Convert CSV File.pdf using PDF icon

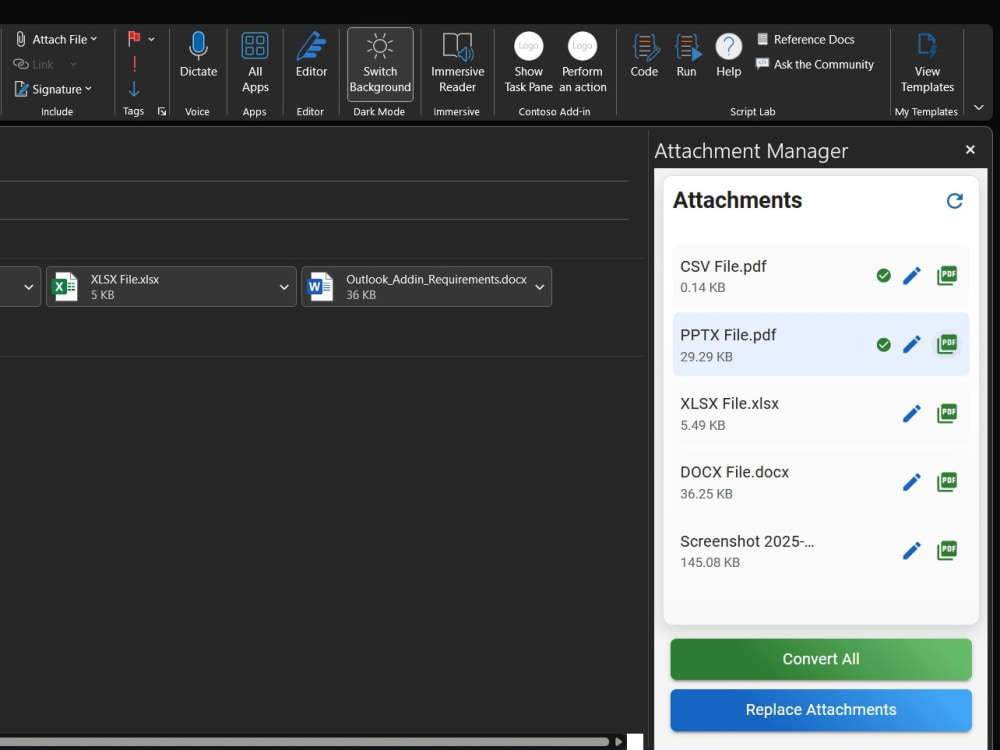(x=947, y=276)
